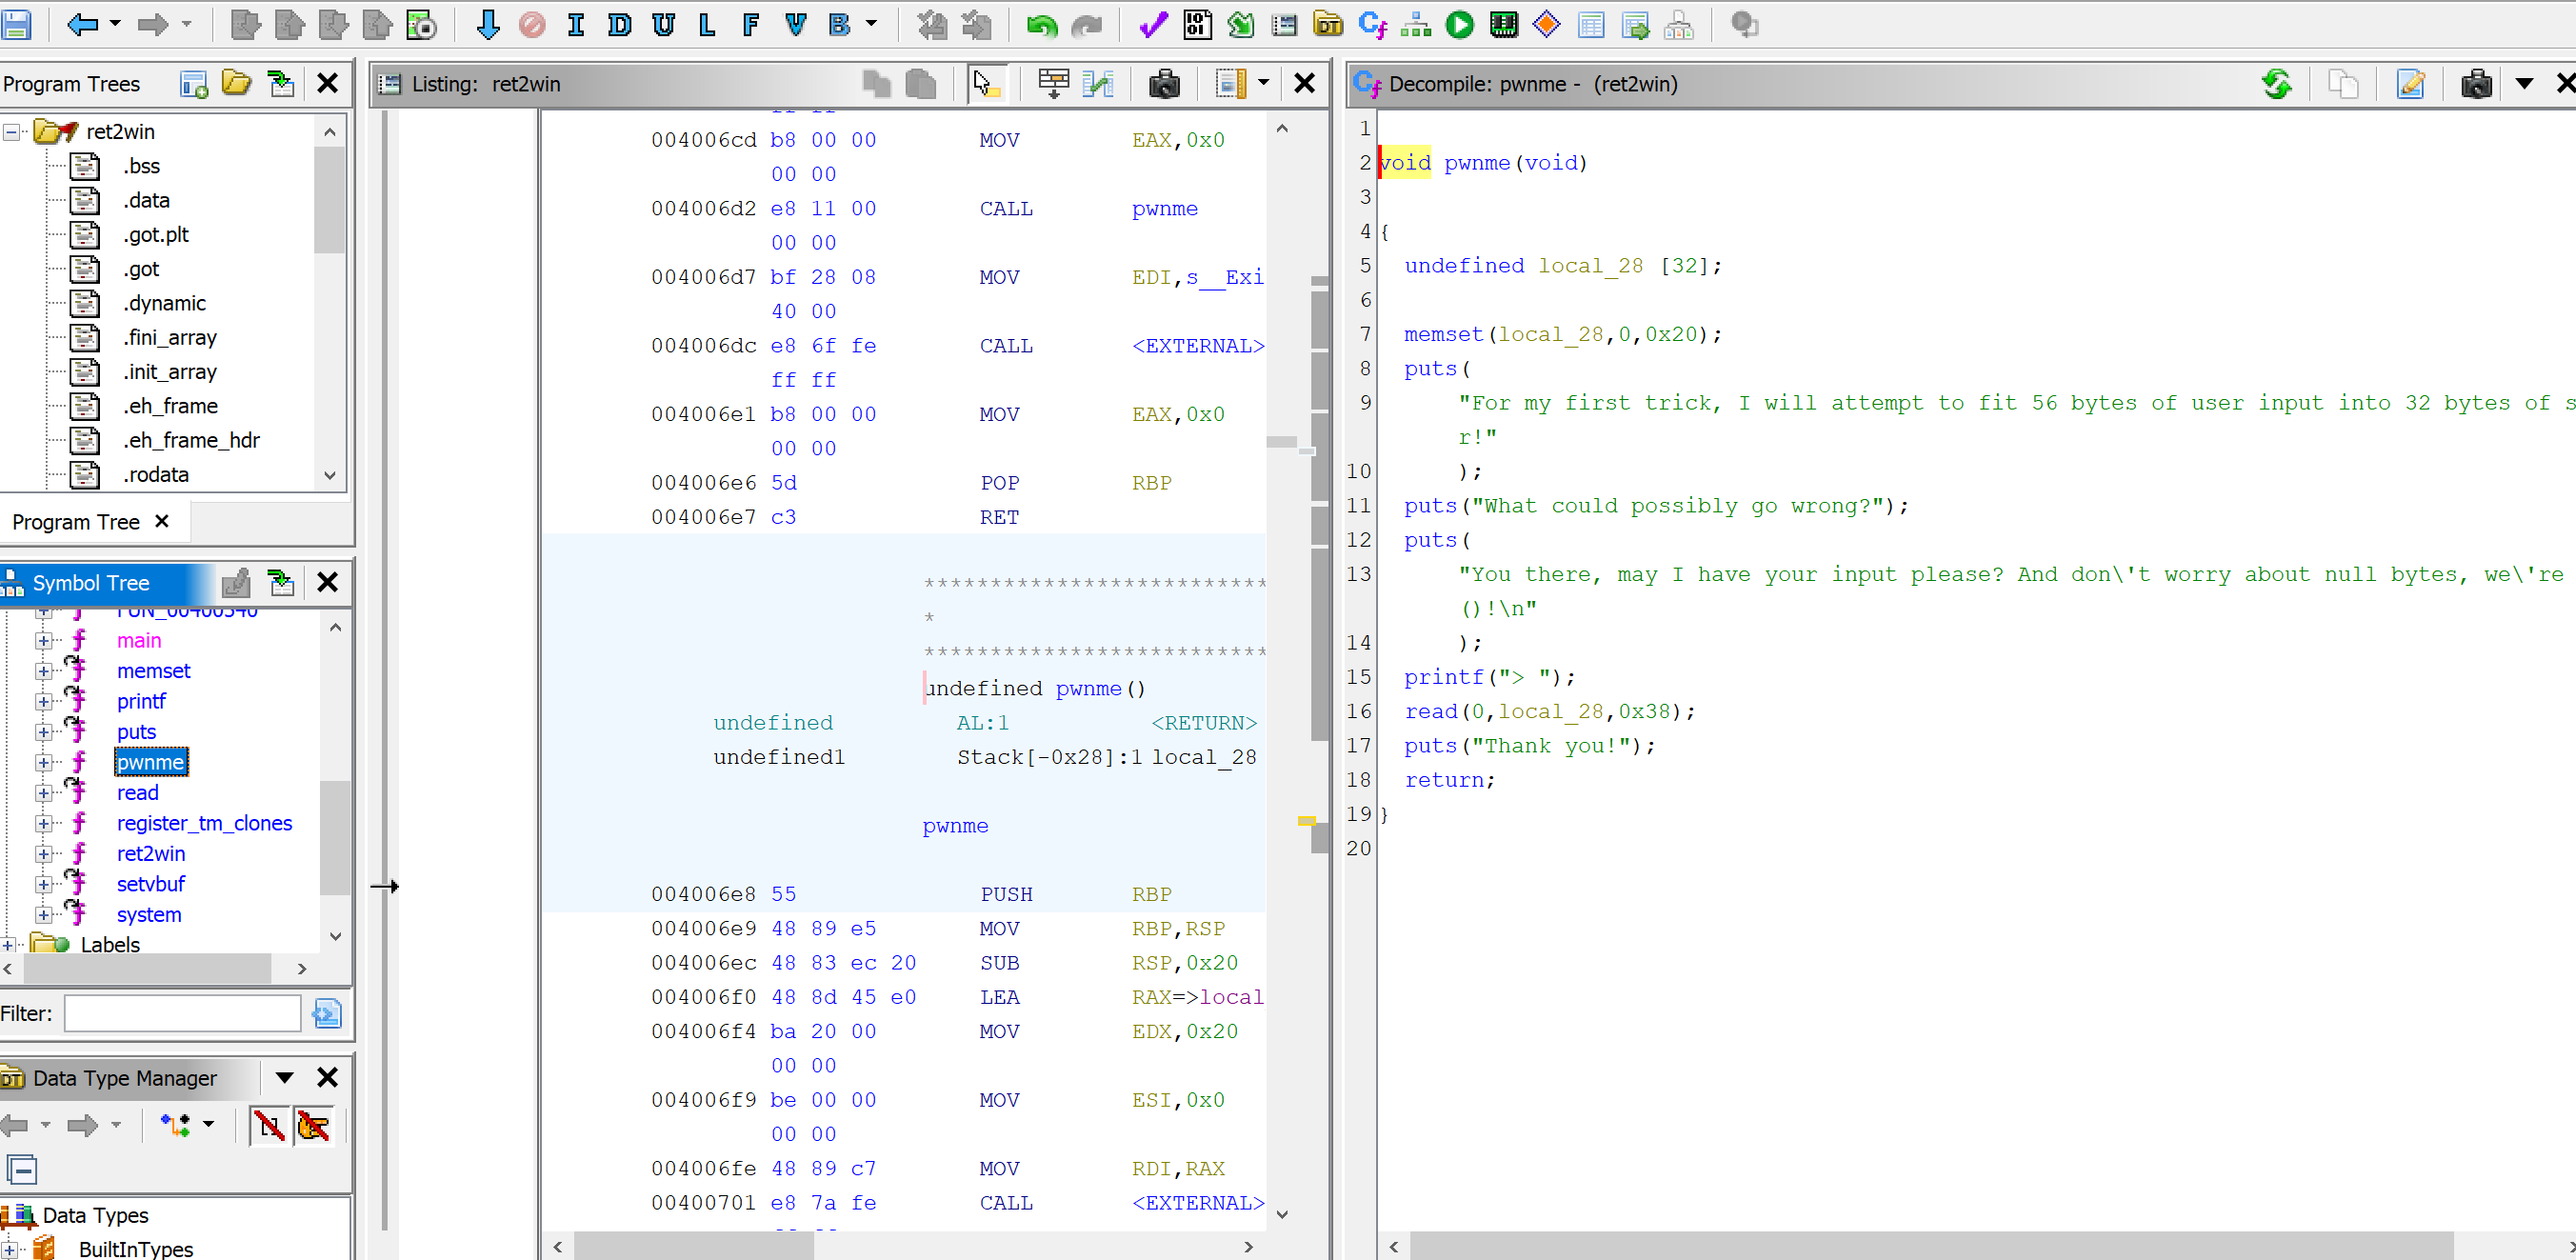Open Script Manager green play icon
Viewport: 2576px width, 1260px height.
[1459, 25]
